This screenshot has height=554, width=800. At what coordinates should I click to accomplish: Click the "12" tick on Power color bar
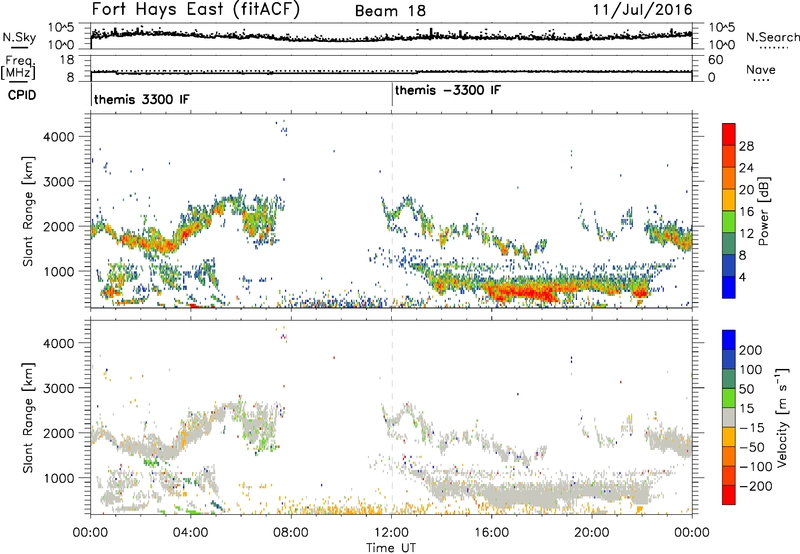click(746, 234)
